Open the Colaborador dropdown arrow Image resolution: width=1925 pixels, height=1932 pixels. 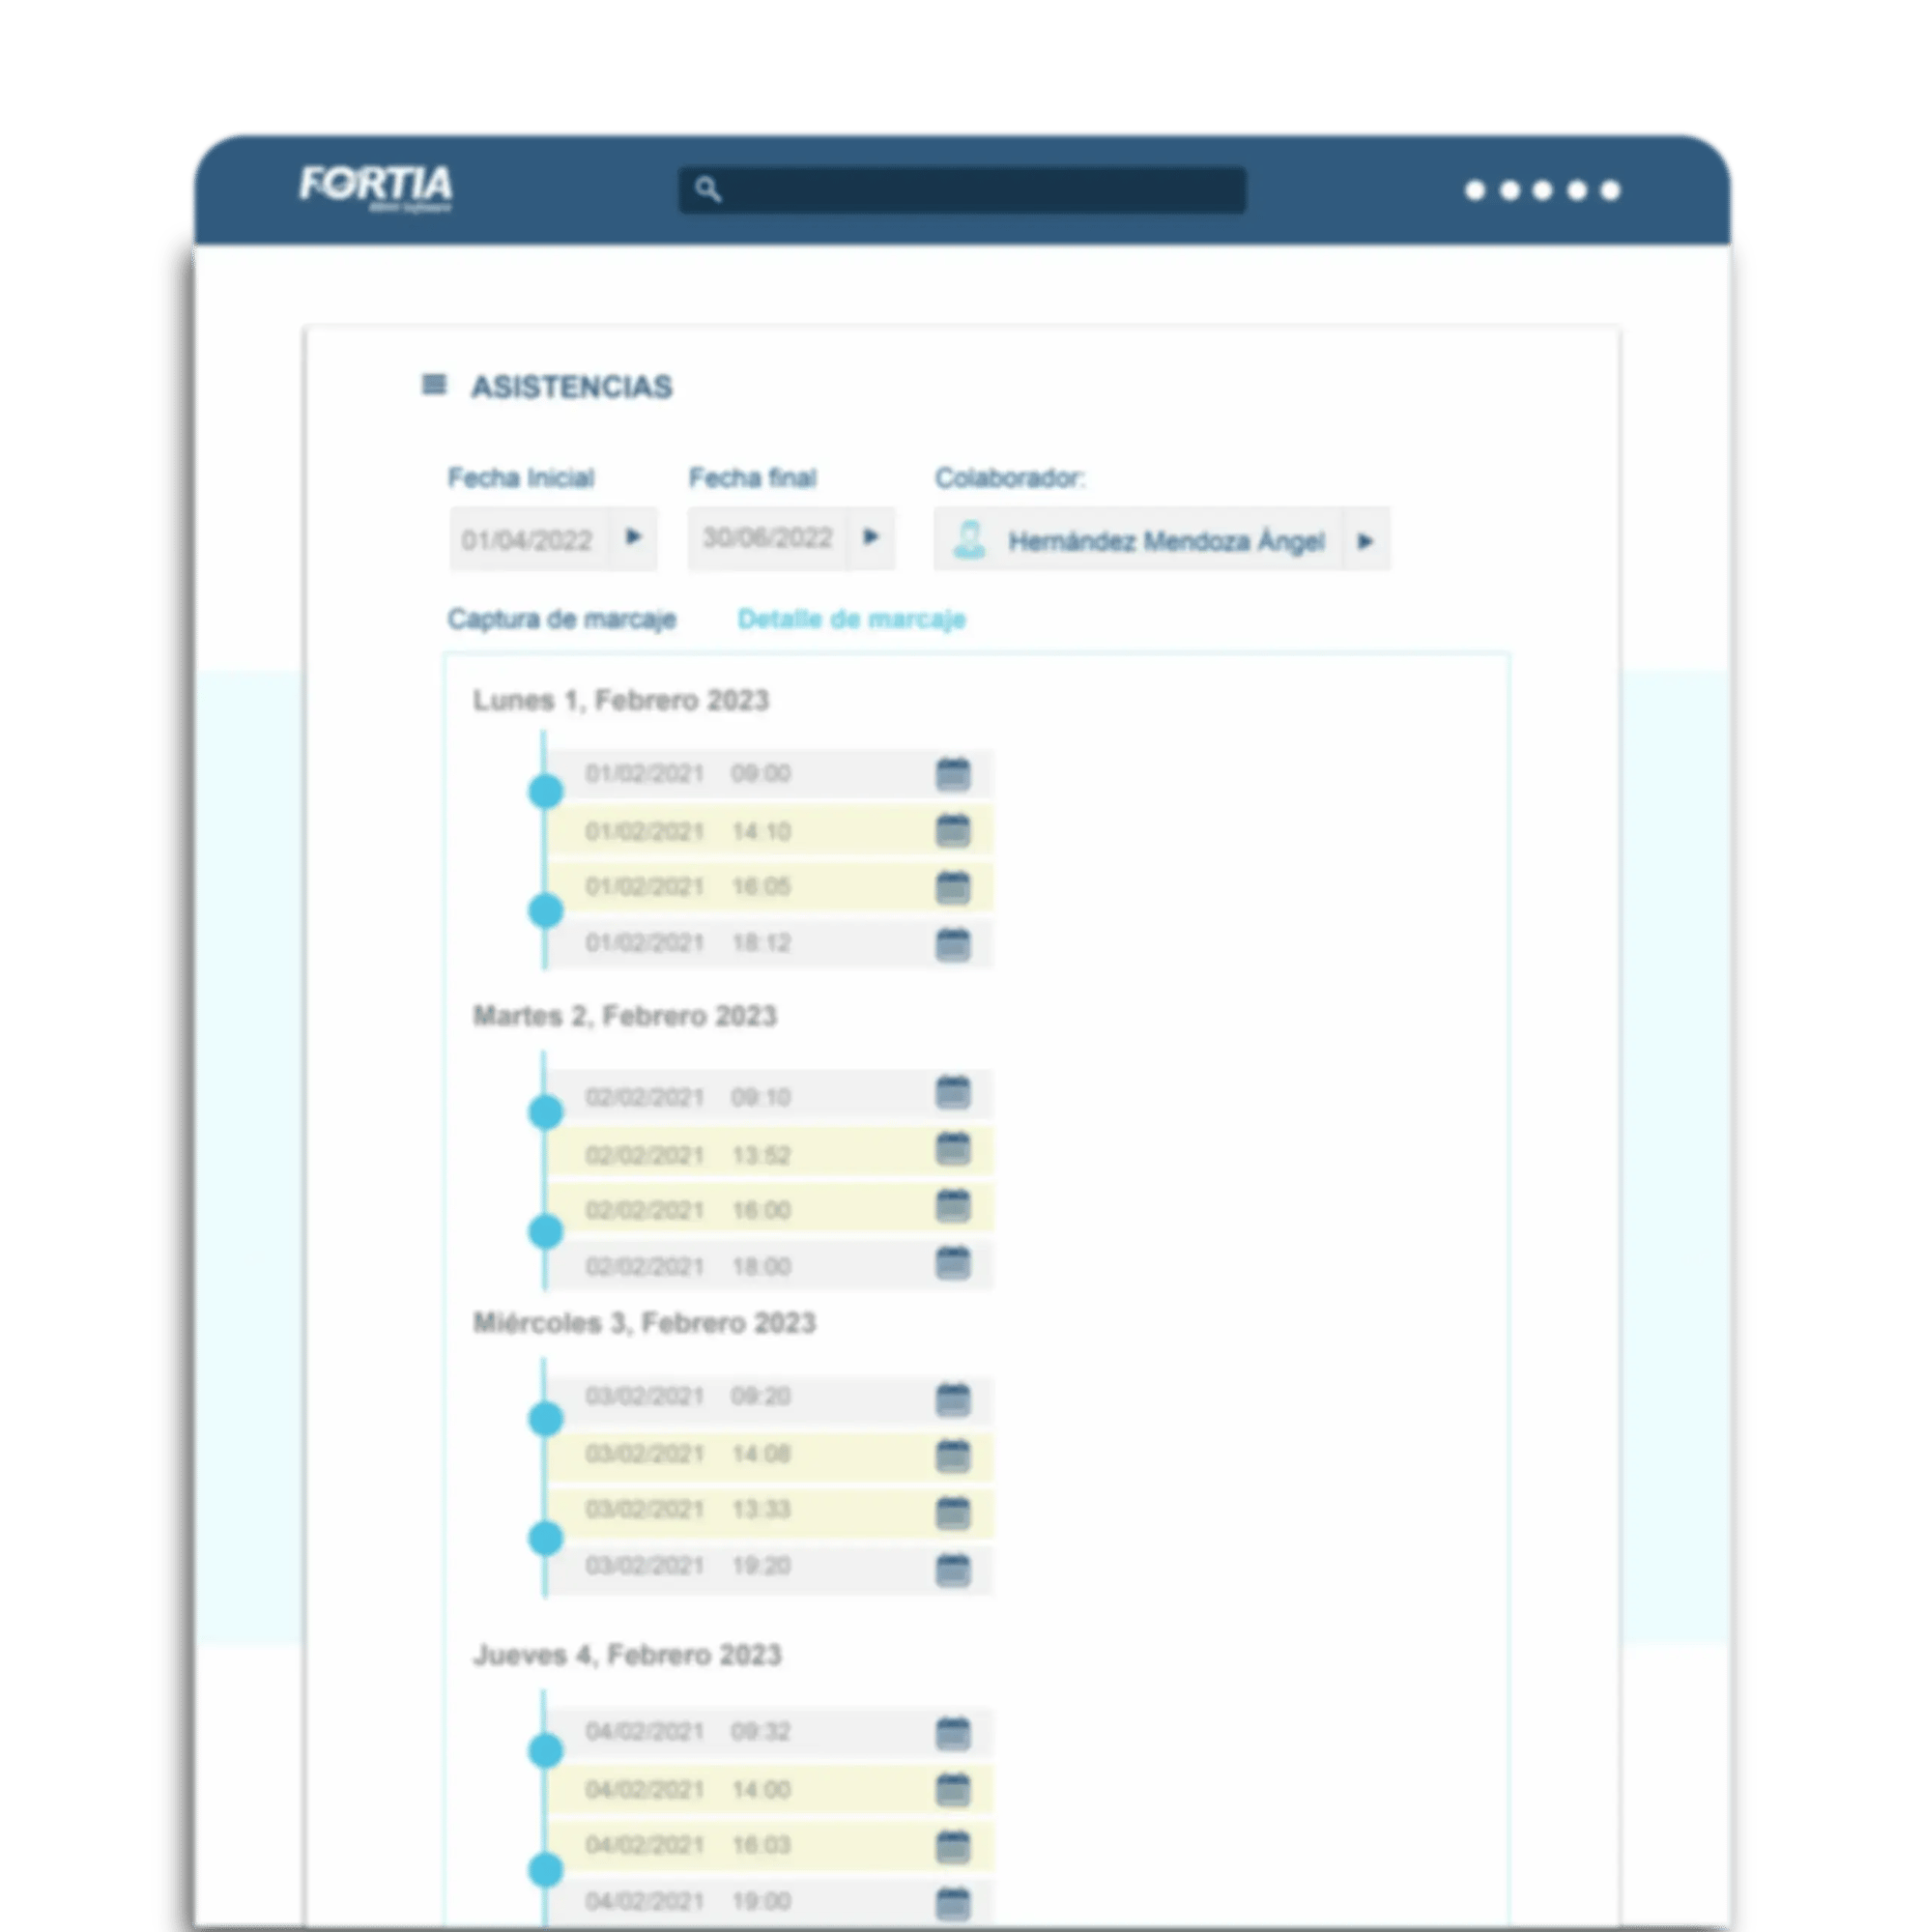click(1365, 541)
